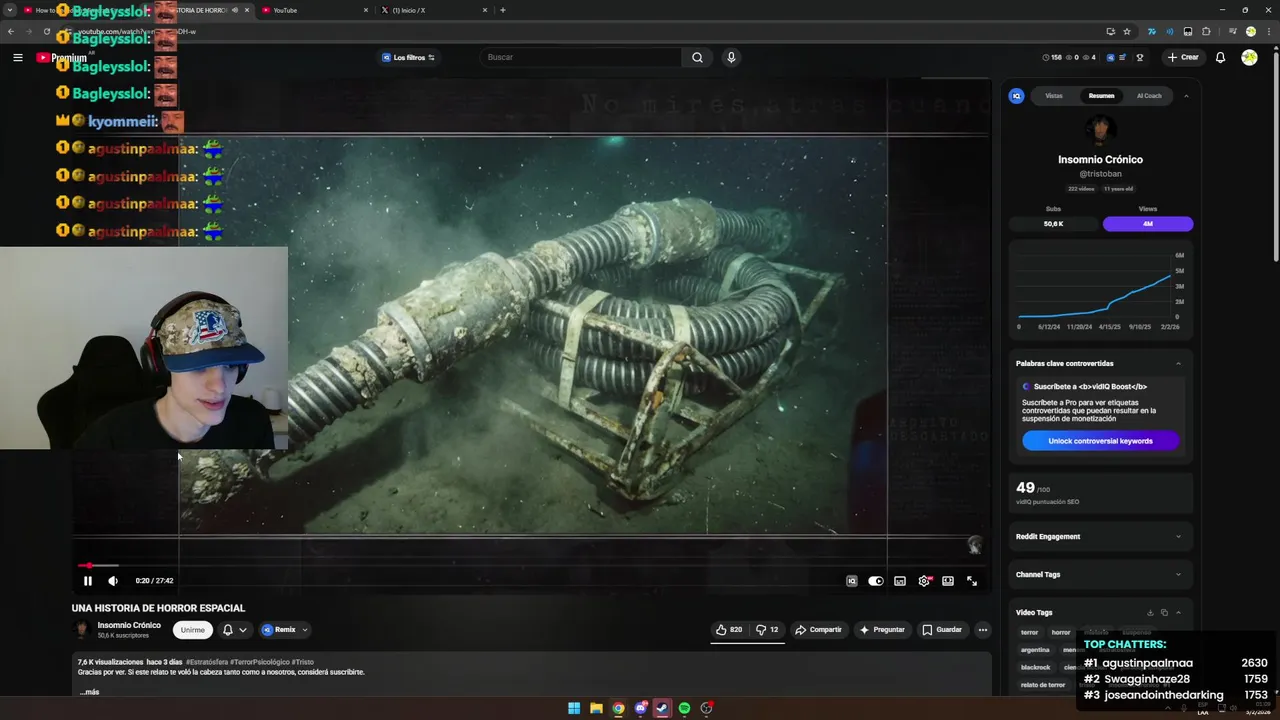Open the YouTube hamburger guide menu
The image size is (1280, 720).
click(x=18, y=57)
